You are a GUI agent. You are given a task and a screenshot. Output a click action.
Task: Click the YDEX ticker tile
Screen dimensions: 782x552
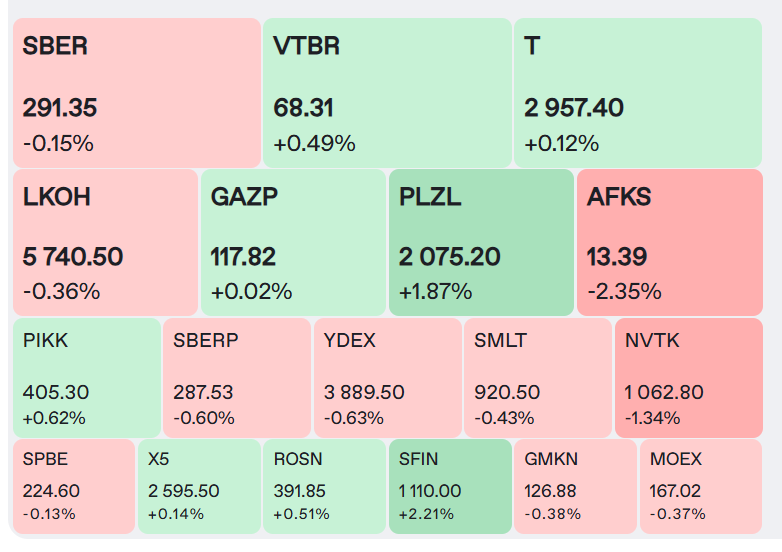pos(387,377)
